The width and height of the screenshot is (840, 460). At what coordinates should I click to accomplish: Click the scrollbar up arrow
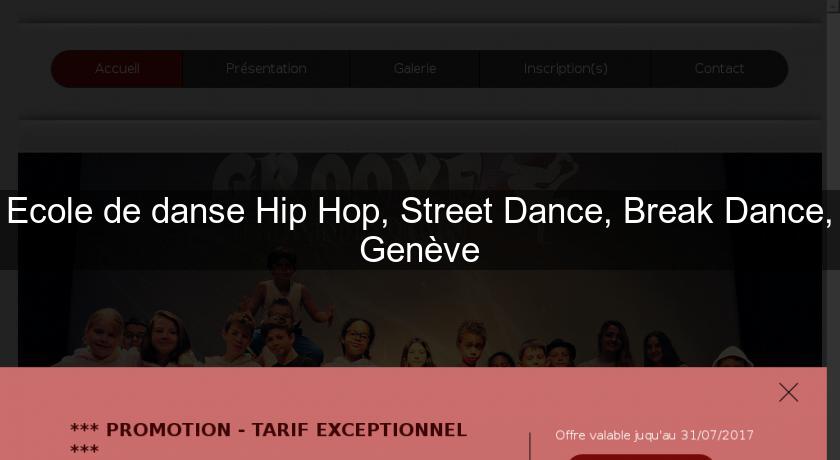click(833, 4)
